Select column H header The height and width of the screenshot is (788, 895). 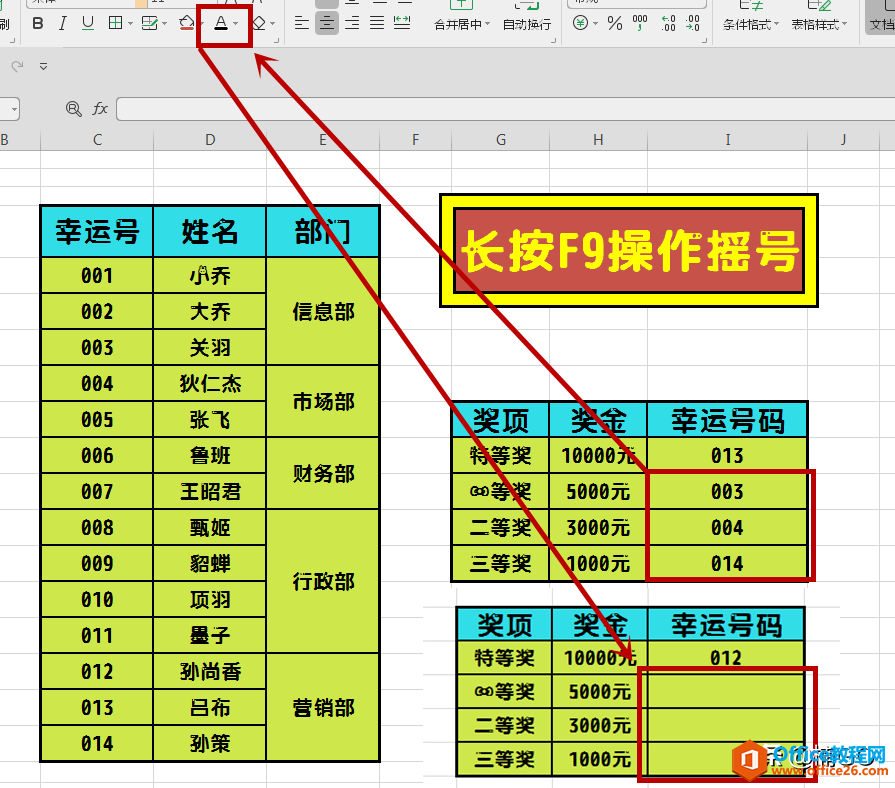point(598,140)
